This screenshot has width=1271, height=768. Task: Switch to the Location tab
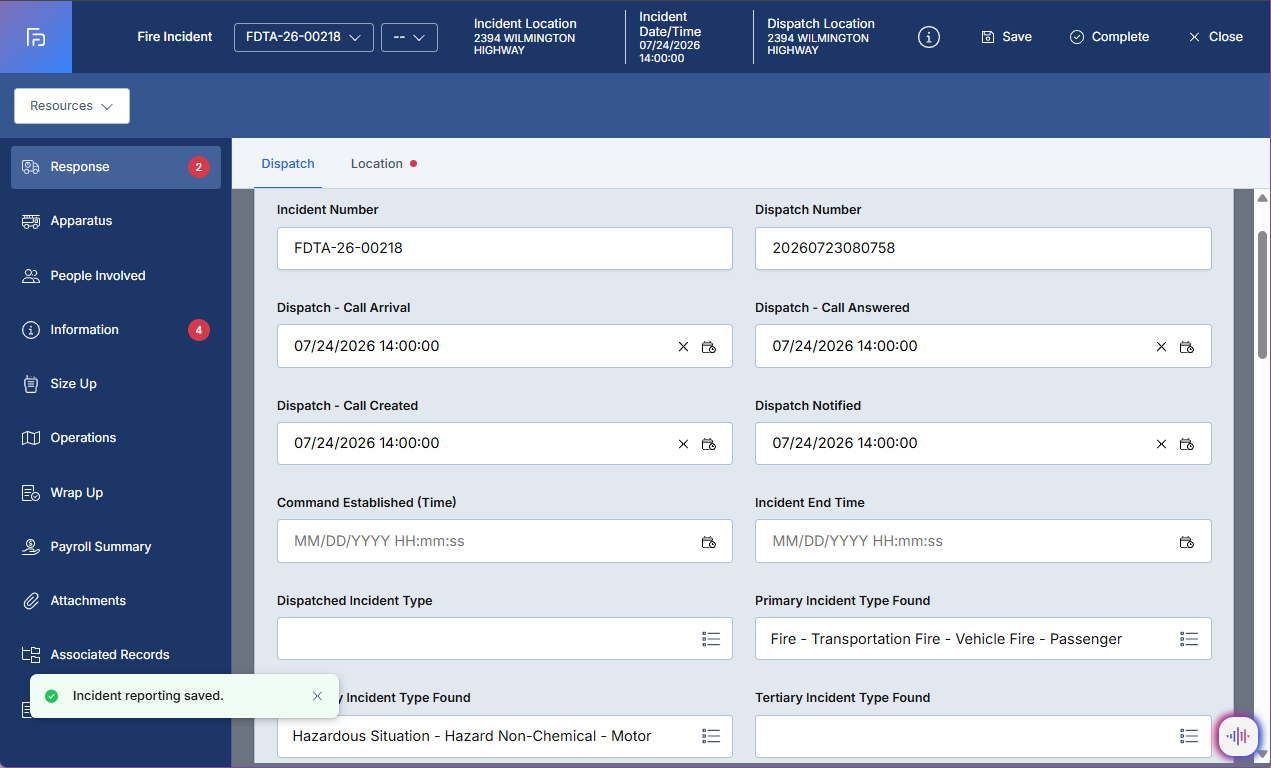(383, 164)
